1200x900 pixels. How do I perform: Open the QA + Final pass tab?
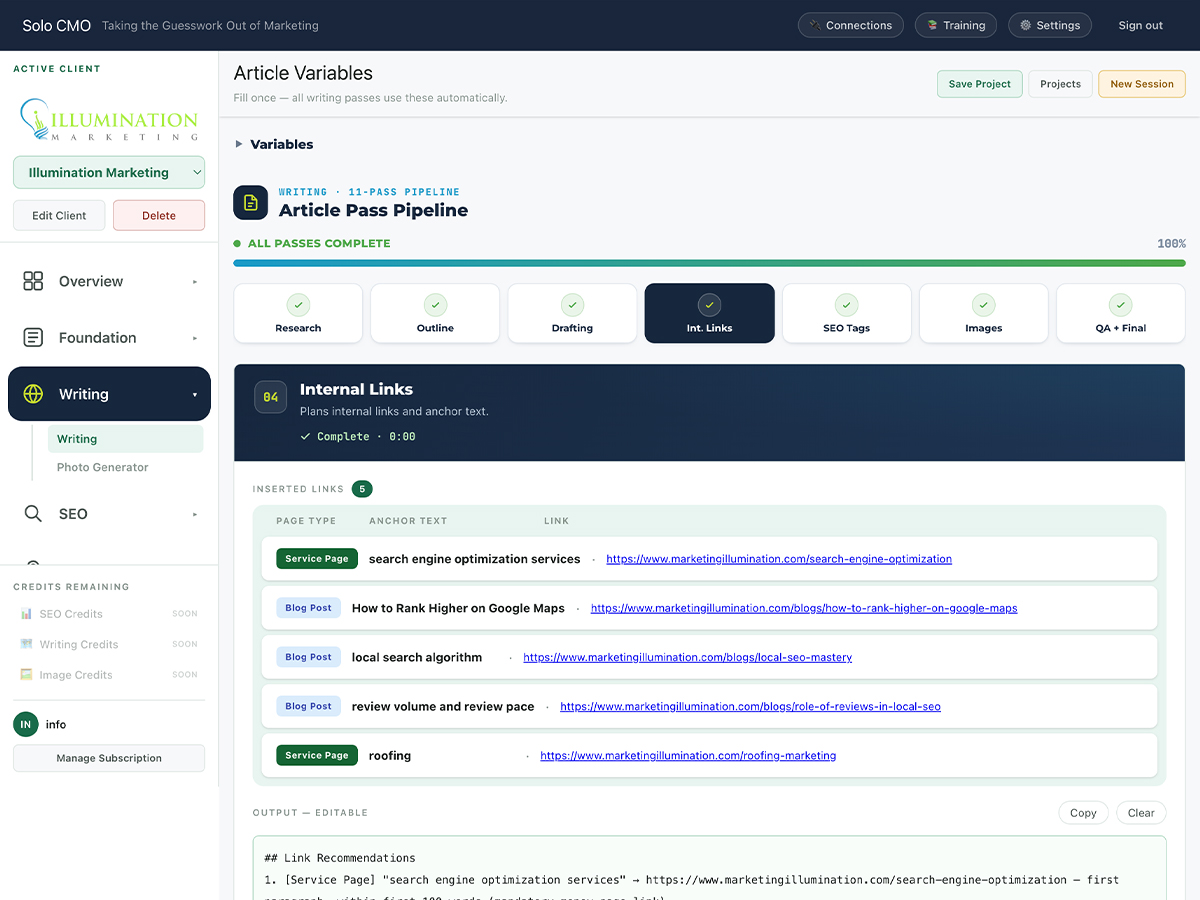(1121, 313)
